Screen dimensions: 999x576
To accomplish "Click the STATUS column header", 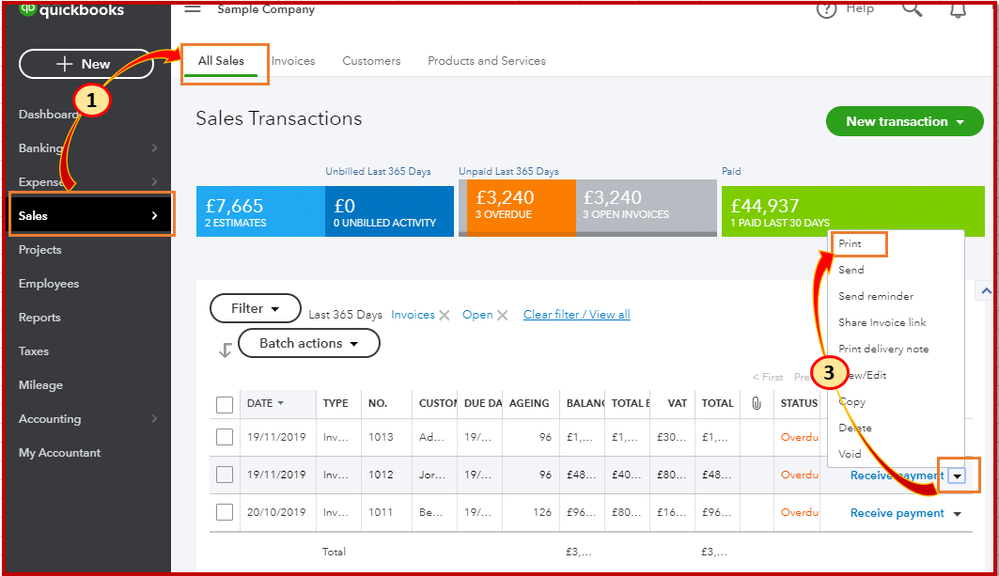I will [x=799, y=403].
